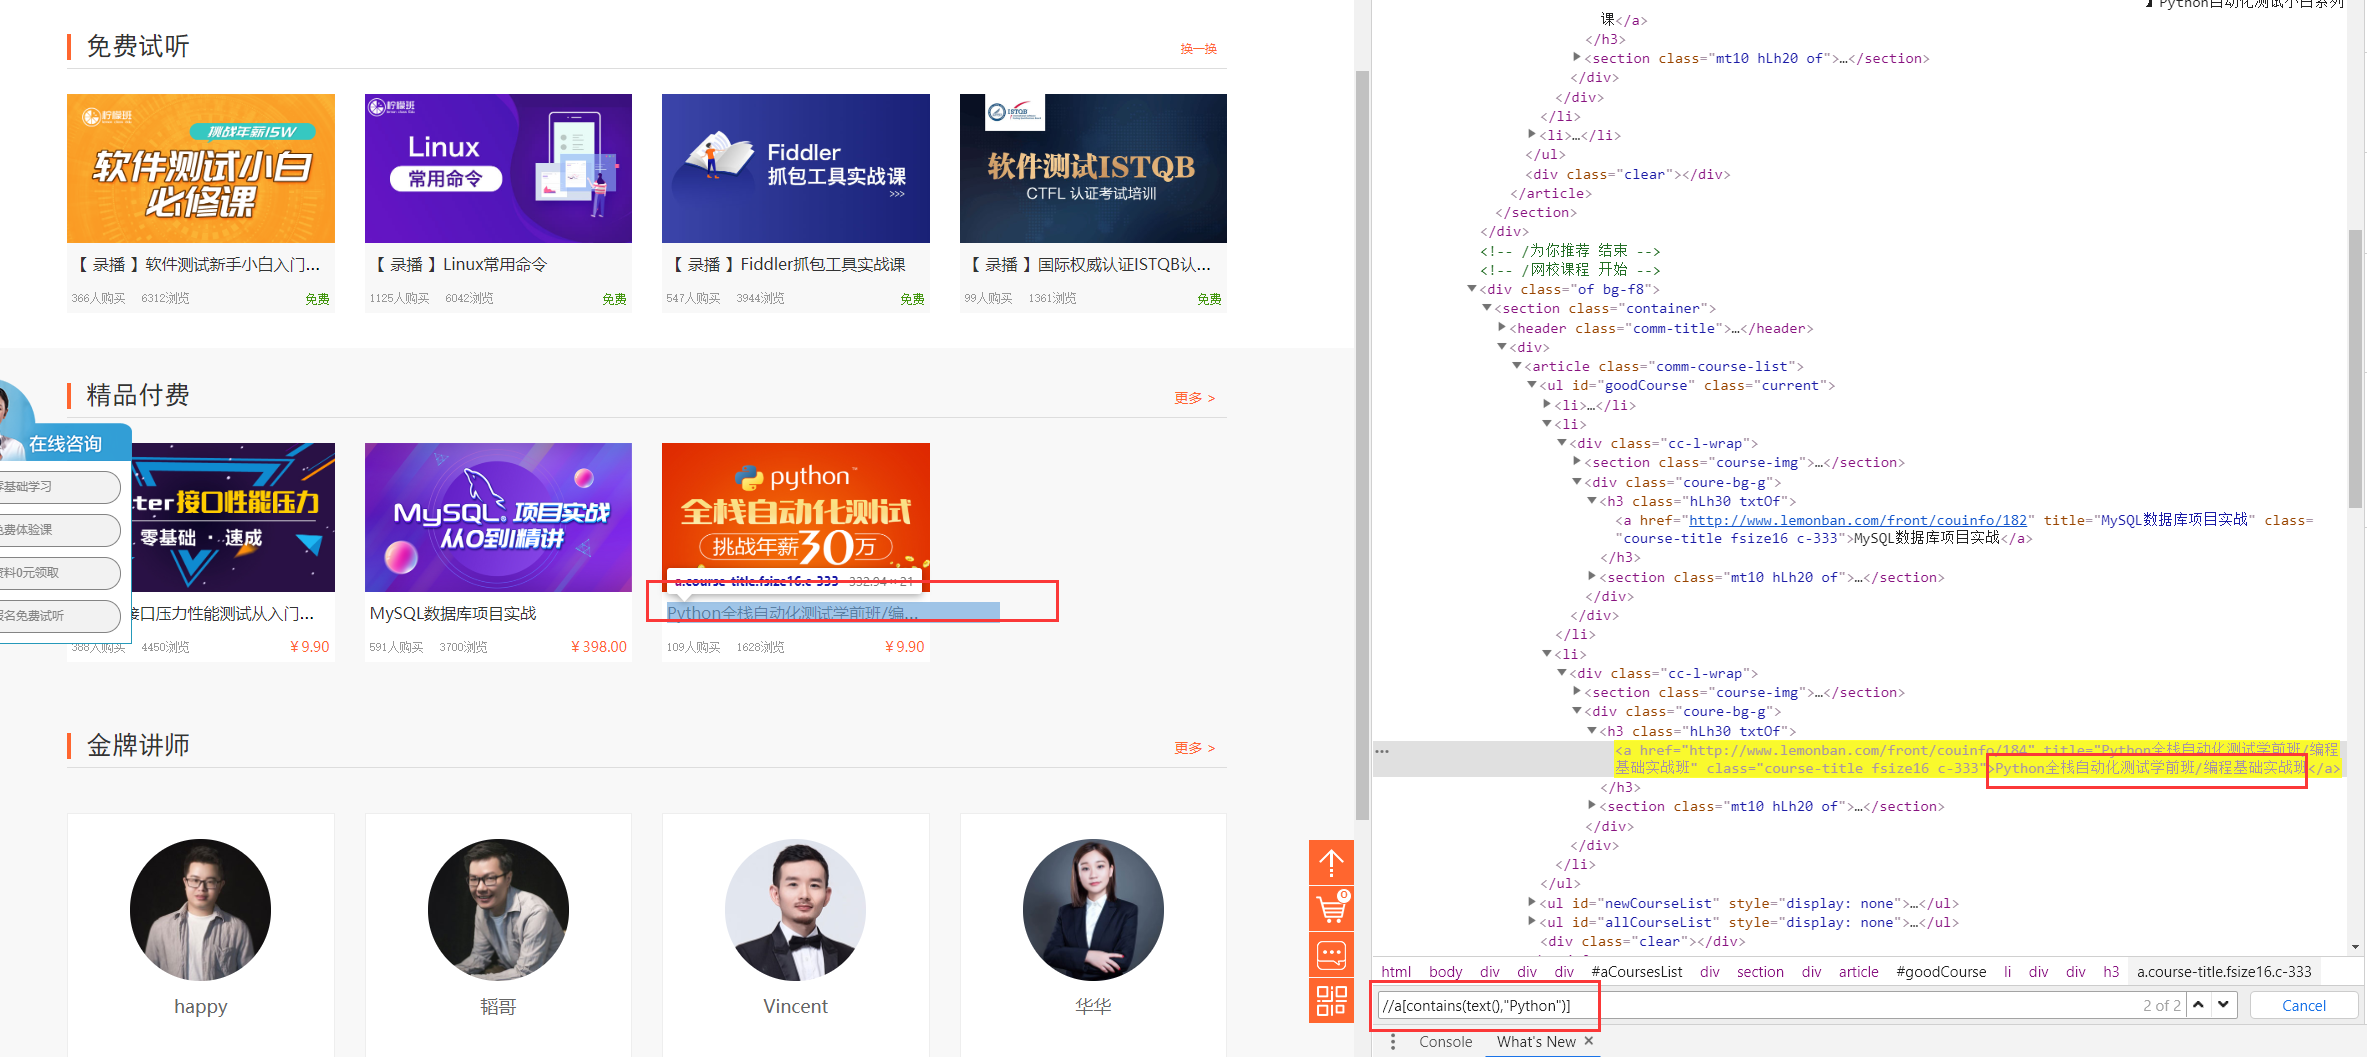Close the What's New drawer tab
This screenshot has width=2367, height=1057.
pos(1589,1041)
